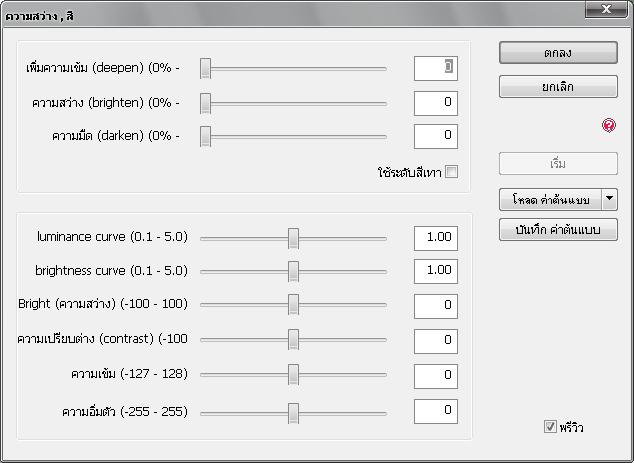634x463 pixels.
Task: Toggle the grayscale (ใช้ระดับสีเทา) checkbox
Action: point(452,172)
